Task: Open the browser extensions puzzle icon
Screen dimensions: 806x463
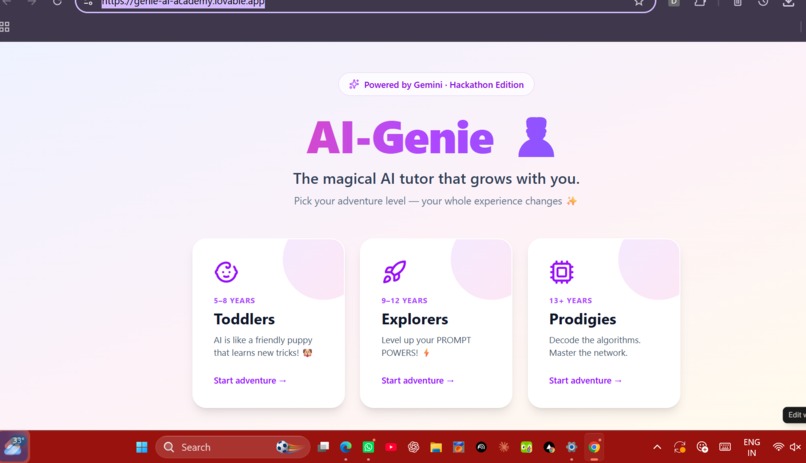Action: pos(700,3)
